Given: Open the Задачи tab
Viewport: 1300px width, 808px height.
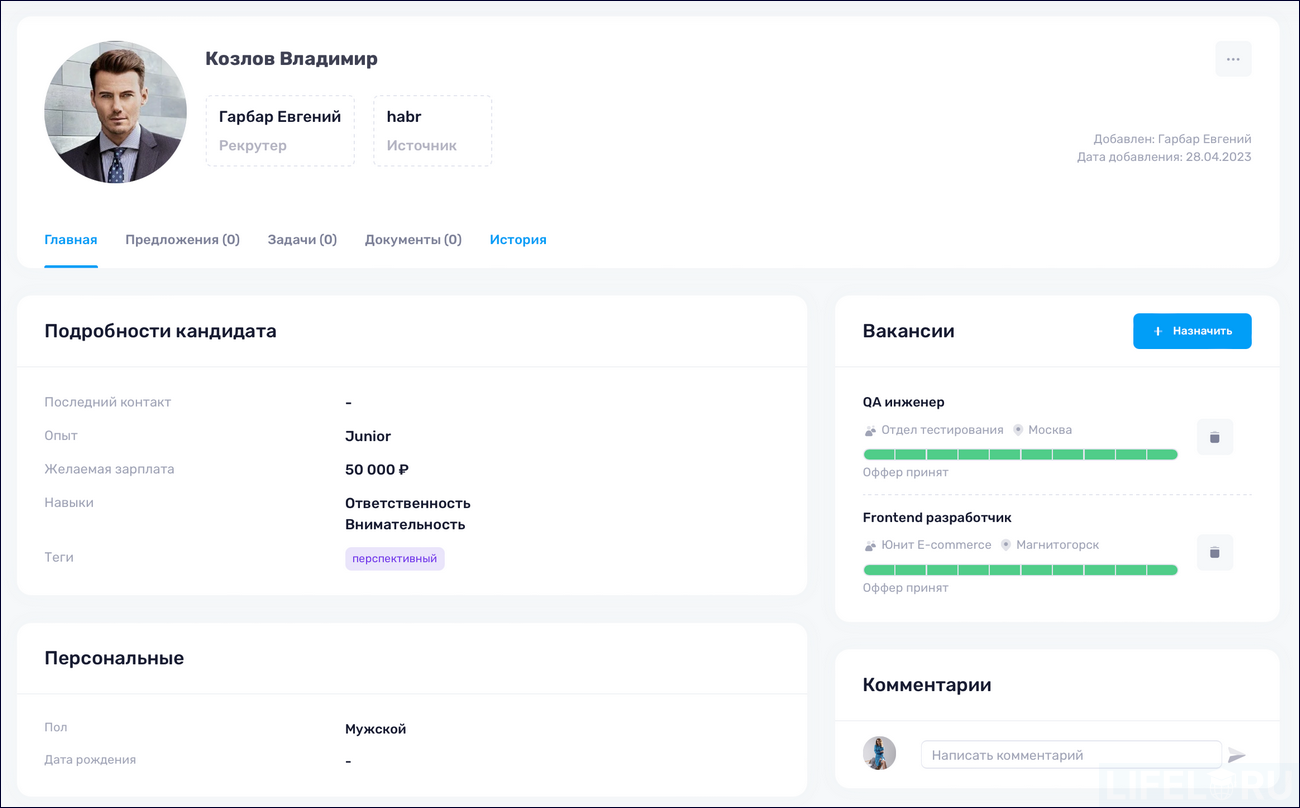Looking at the screenshot, I should [302, 239].
